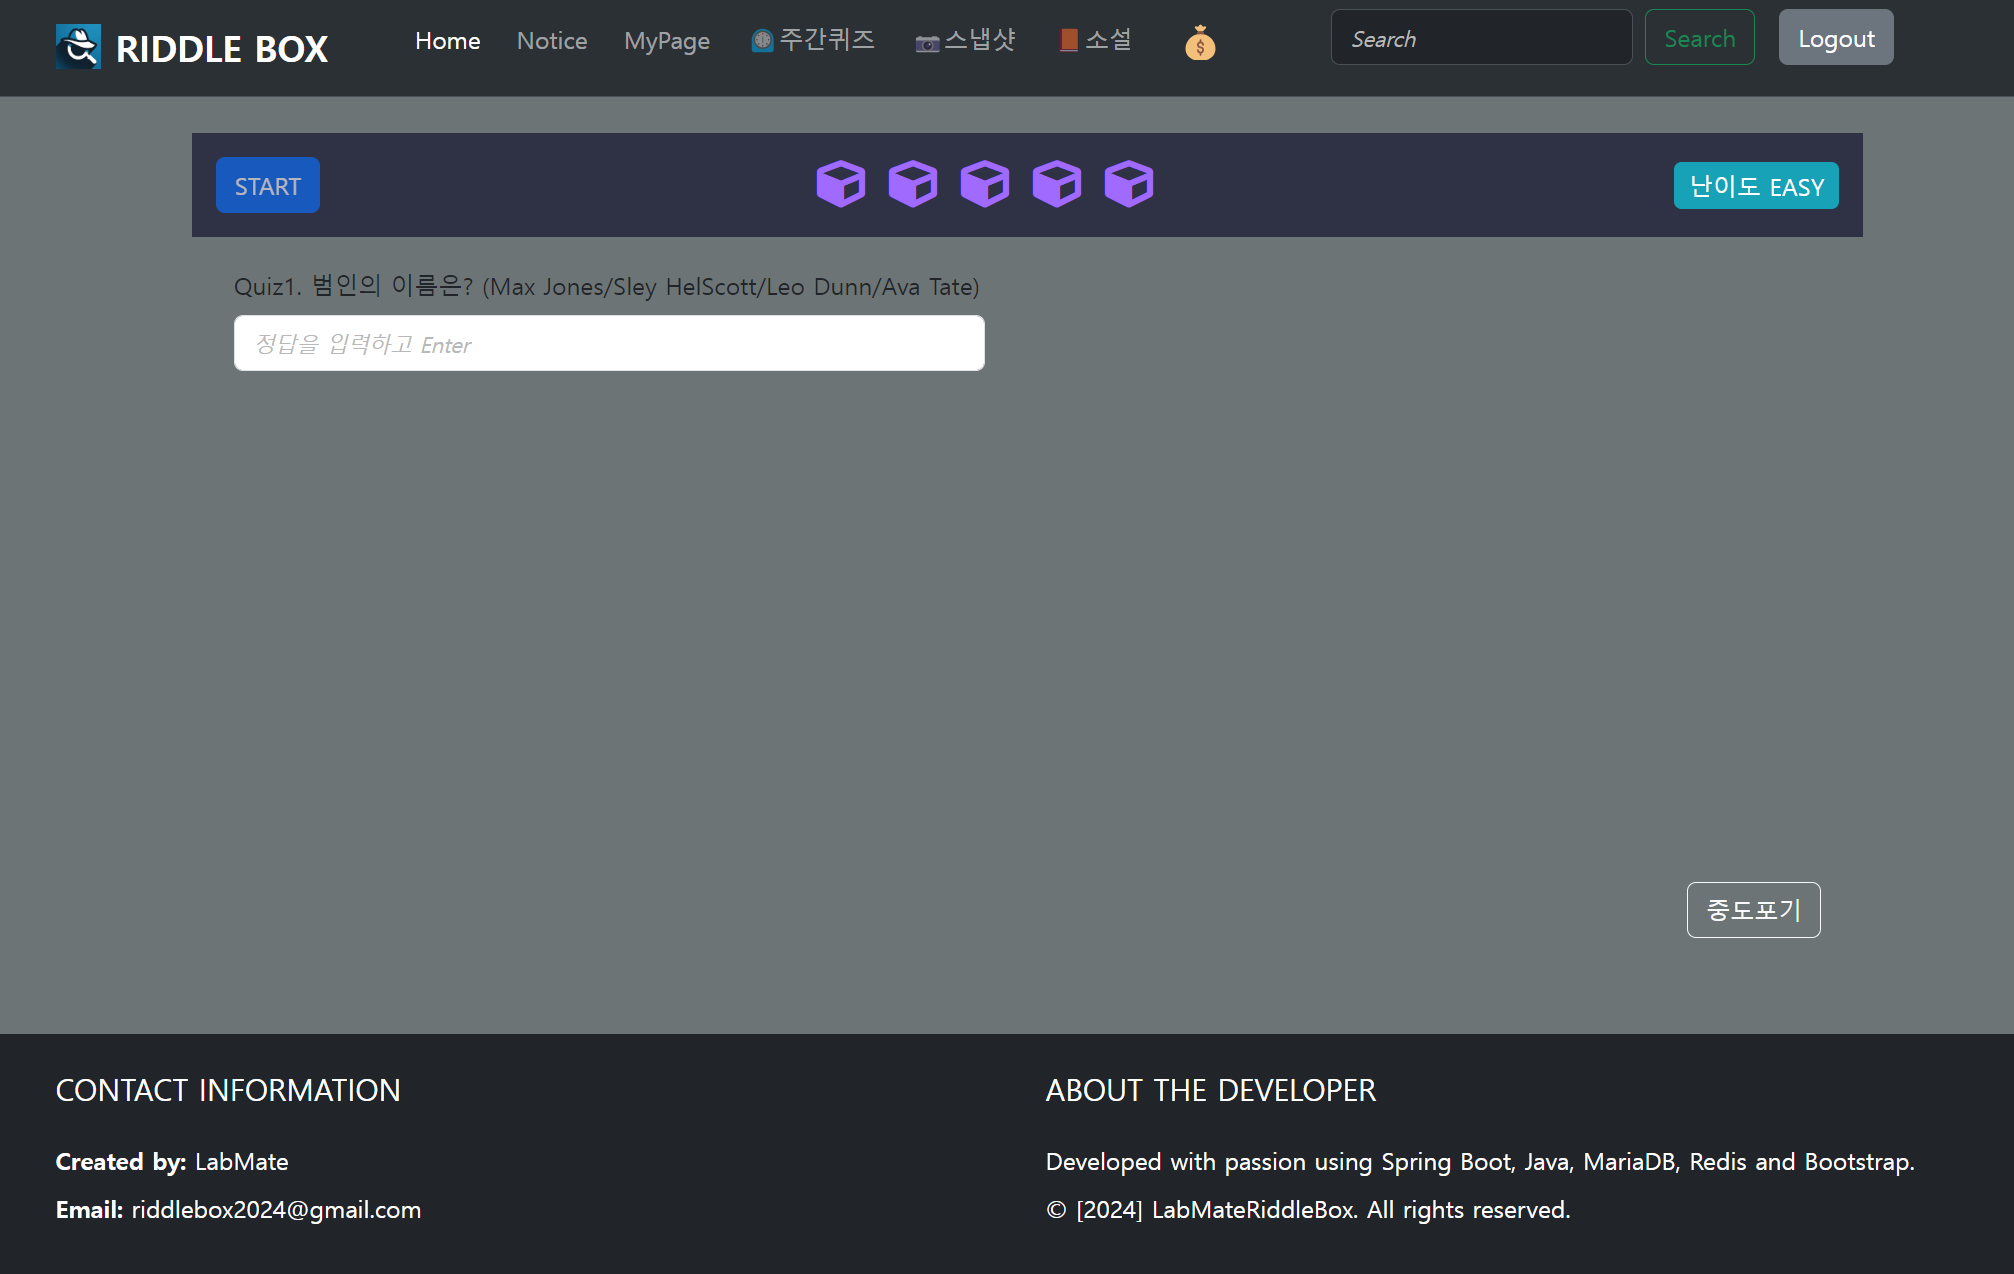Click the fourth purple cube icon
This screenshot has height=1274, width=2014.
(1056, 184)
